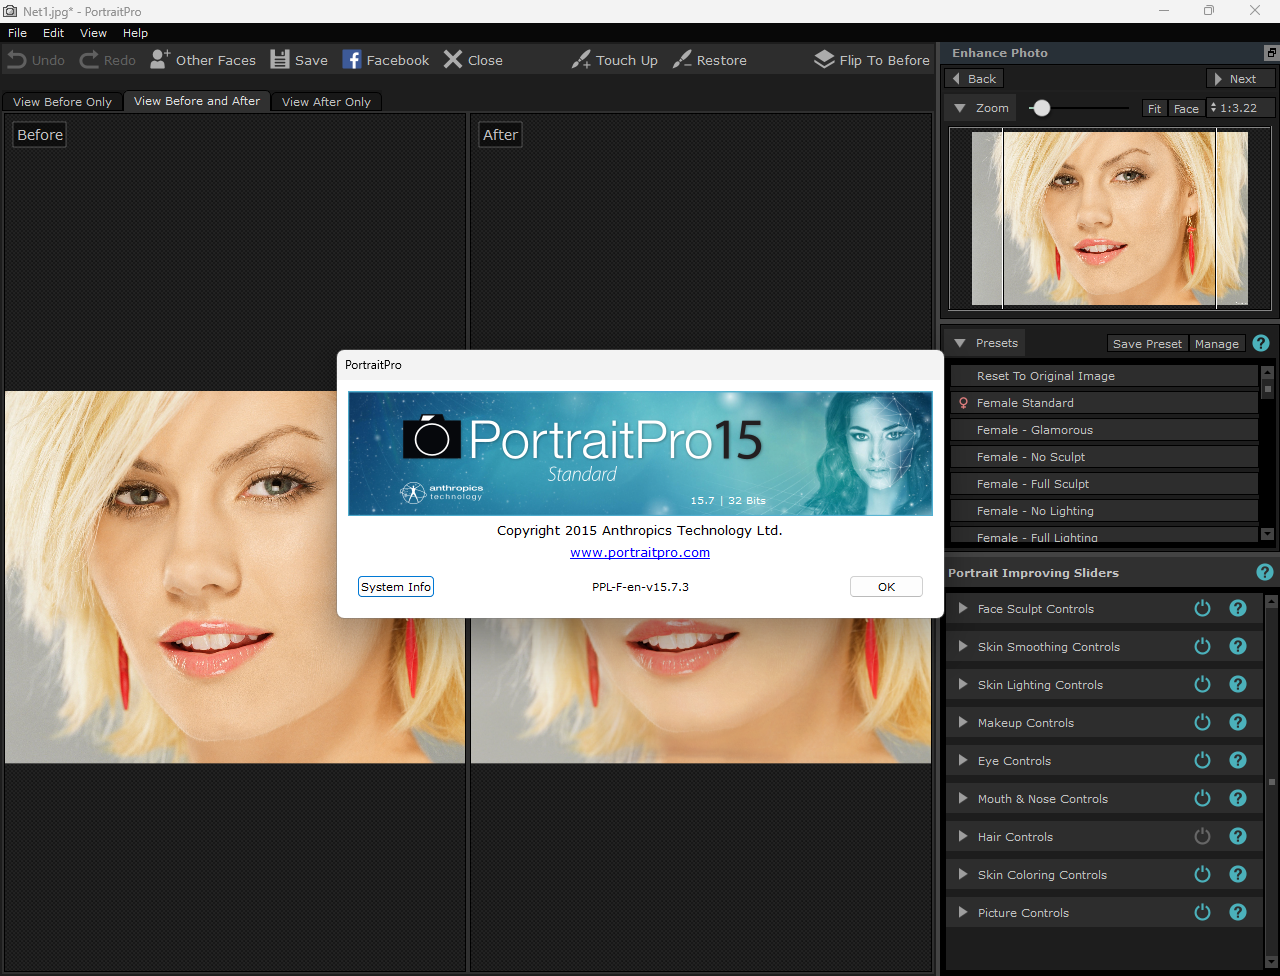
Task: Open help for Mouth & Nose Controls
Action: tap(1238, 799)
